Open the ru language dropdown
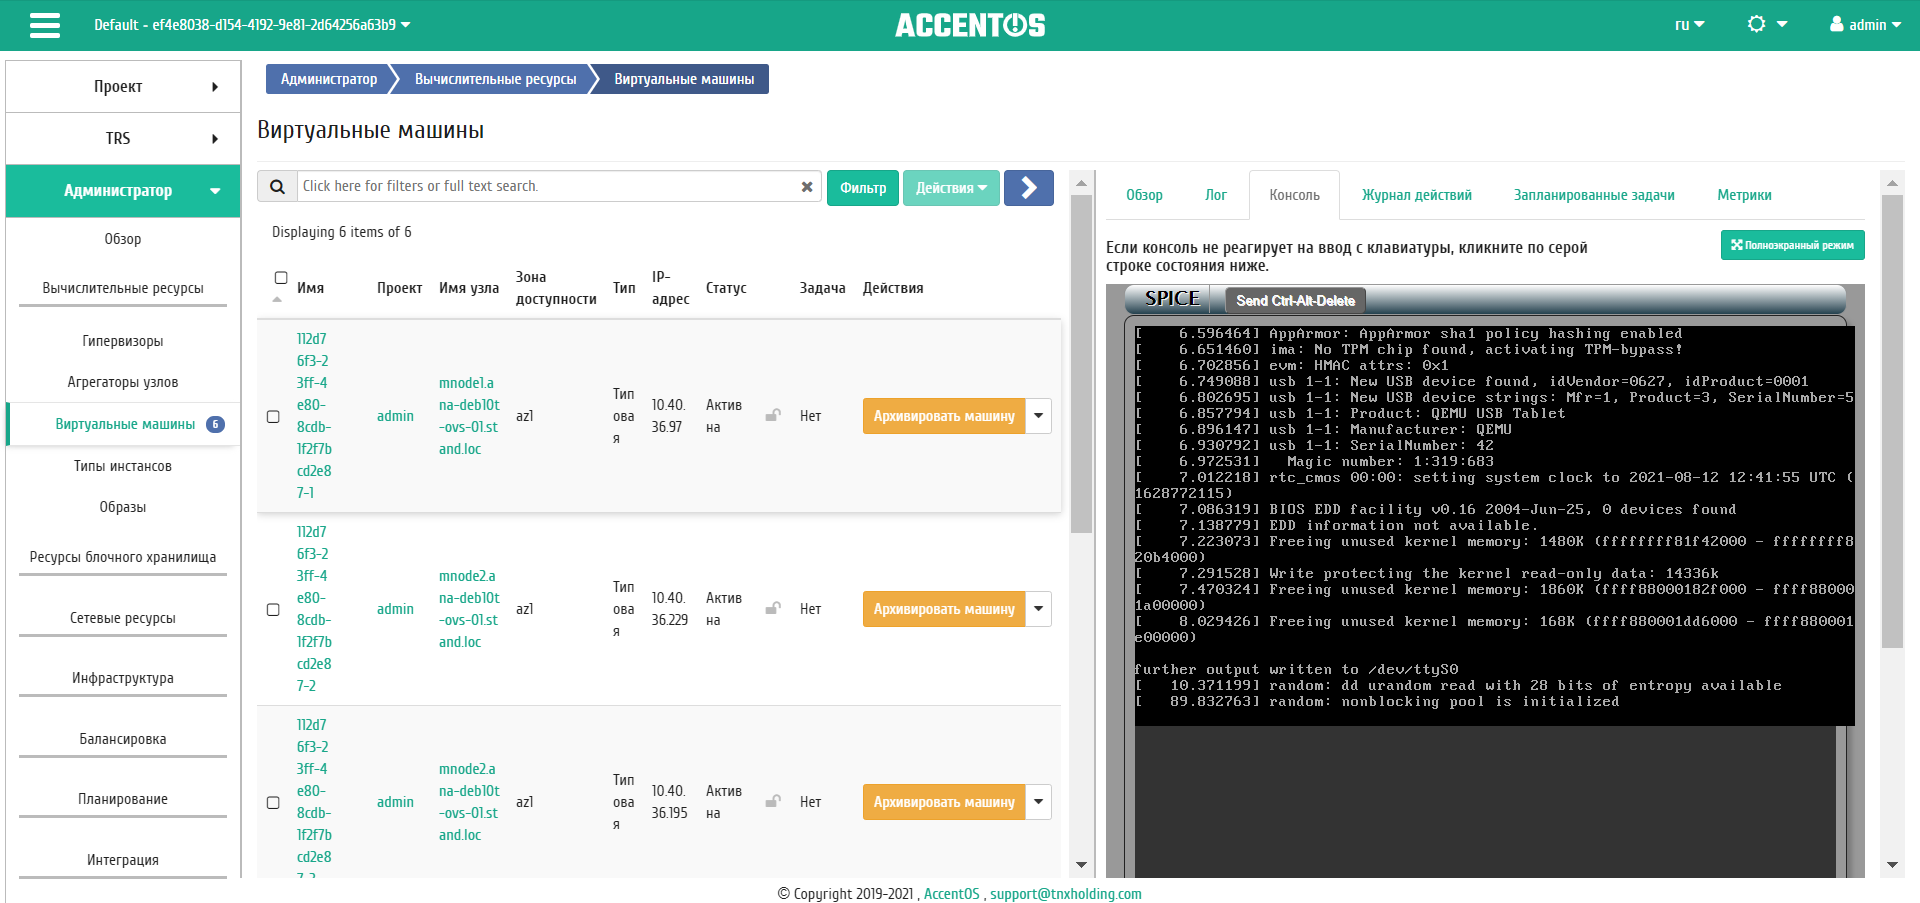The image size is (1920, 903). pos(1689,25)
